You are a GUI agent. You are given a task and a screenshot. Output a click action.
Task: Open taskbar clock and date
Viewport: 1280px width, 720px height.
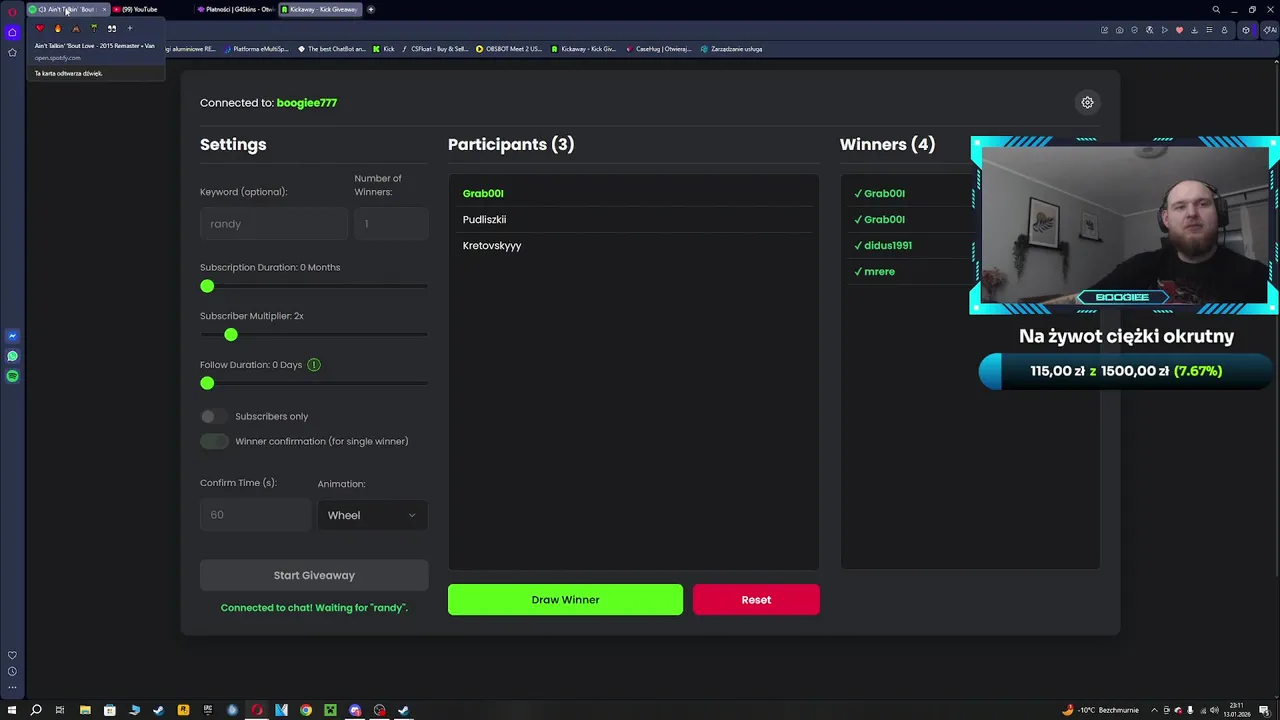click(x=1237, y=710)
